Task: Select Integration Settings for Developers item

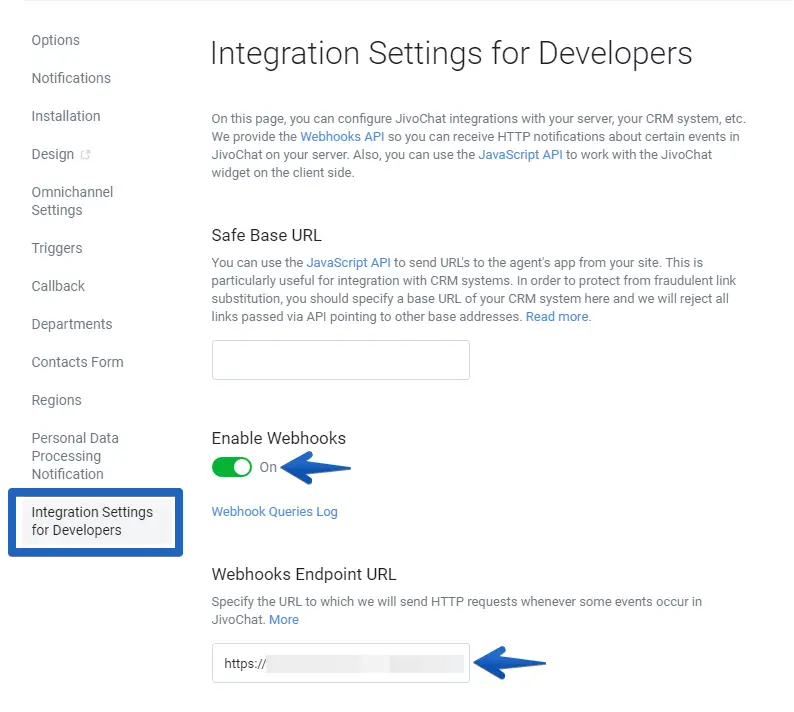Action: pyautogui.click(x=92, y=521)
